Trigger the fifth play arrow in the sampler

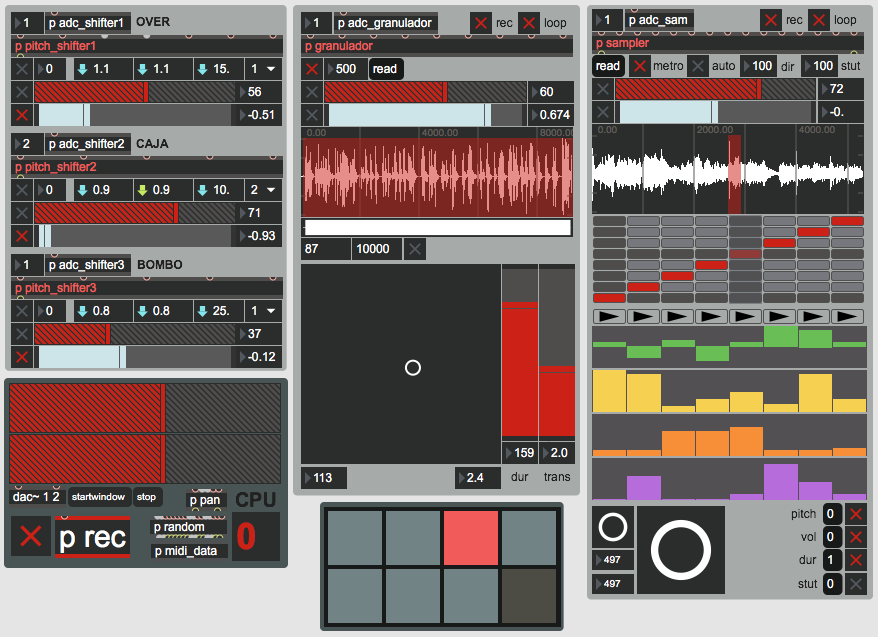[745, 316]
